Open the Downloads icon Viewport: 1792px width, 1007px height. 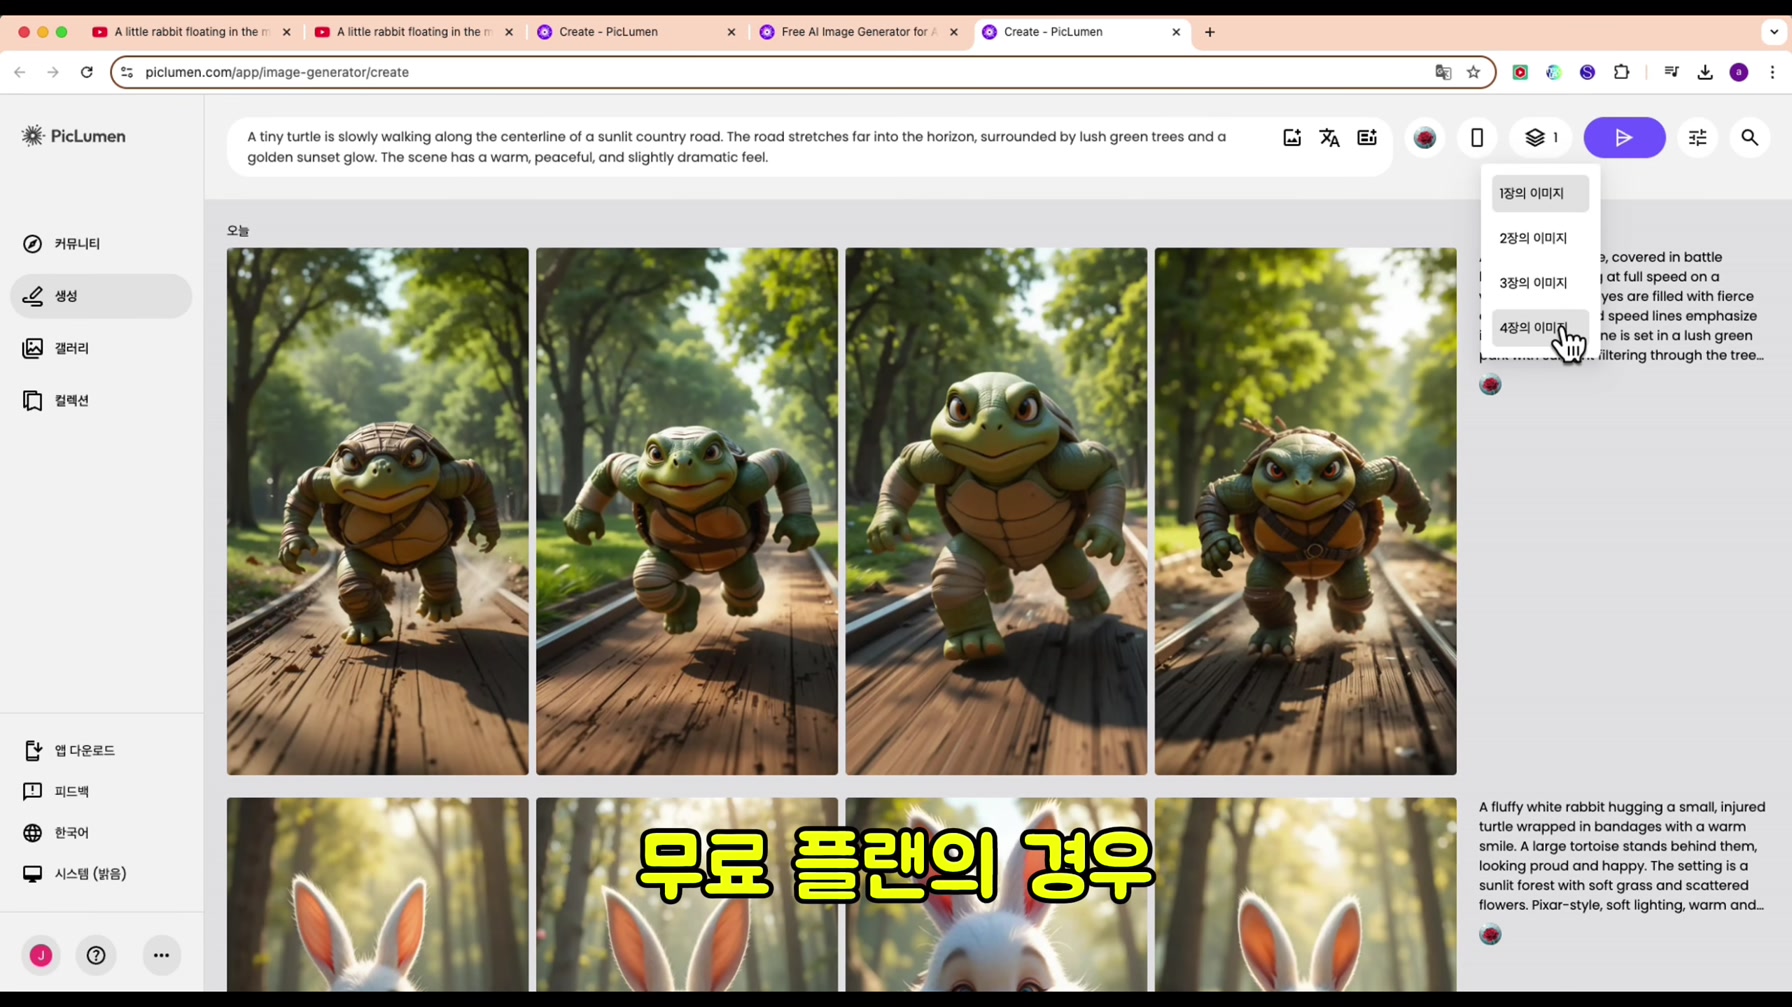(x=1705, y=72)
